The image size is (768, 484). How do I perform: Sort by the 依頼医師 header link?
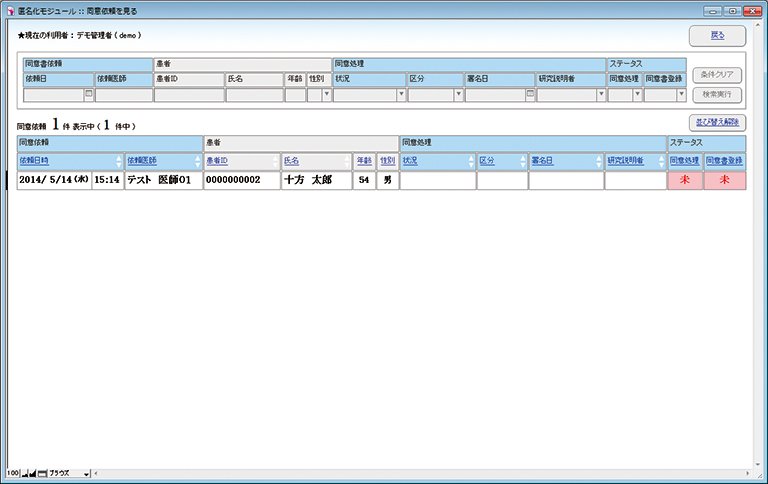[x=142, y=161]
